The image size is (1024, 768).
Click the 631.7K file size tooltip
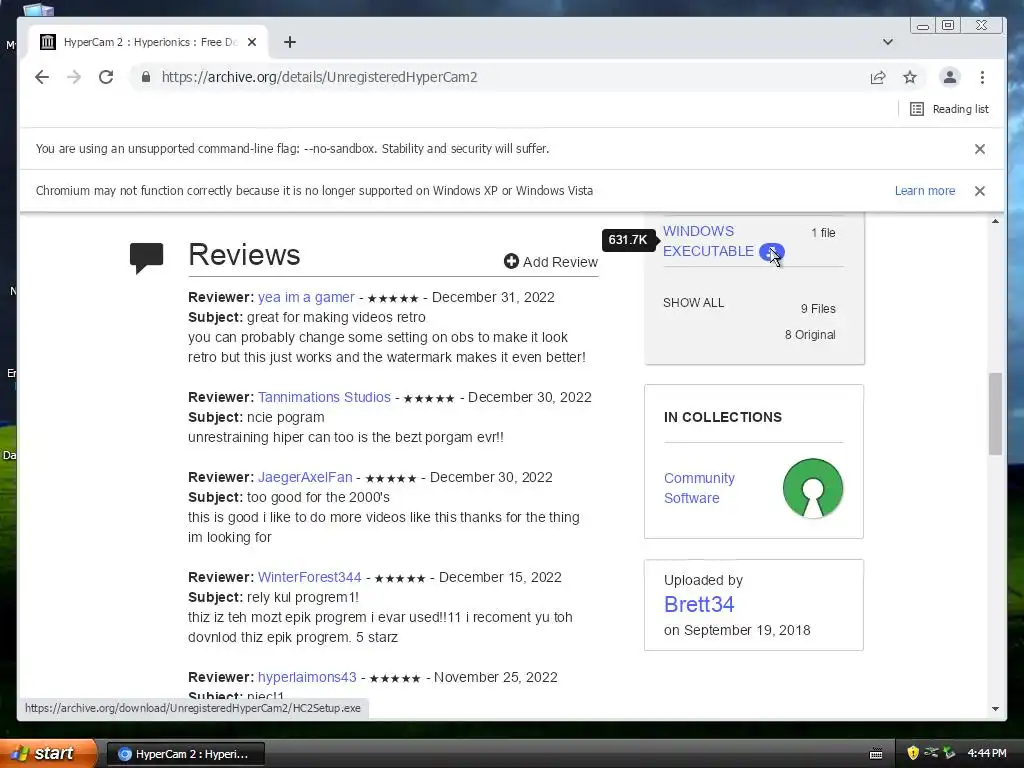pyautogui.click(x=628, y=240)
